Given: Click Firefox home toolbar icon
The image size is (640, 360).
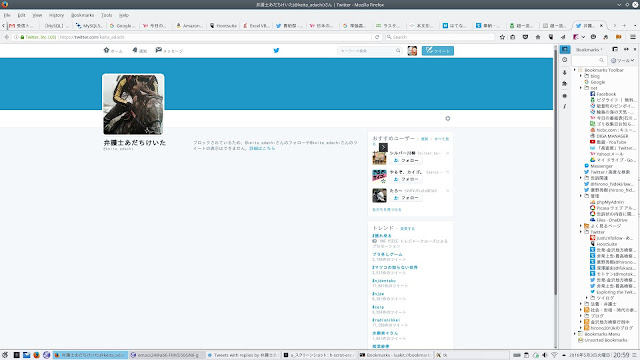Looking at the screenshot, I should [x=538, y=37].
